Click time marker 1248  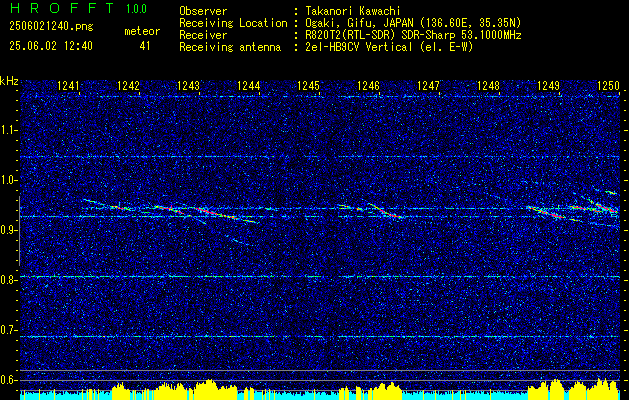(x=489, y=86)
